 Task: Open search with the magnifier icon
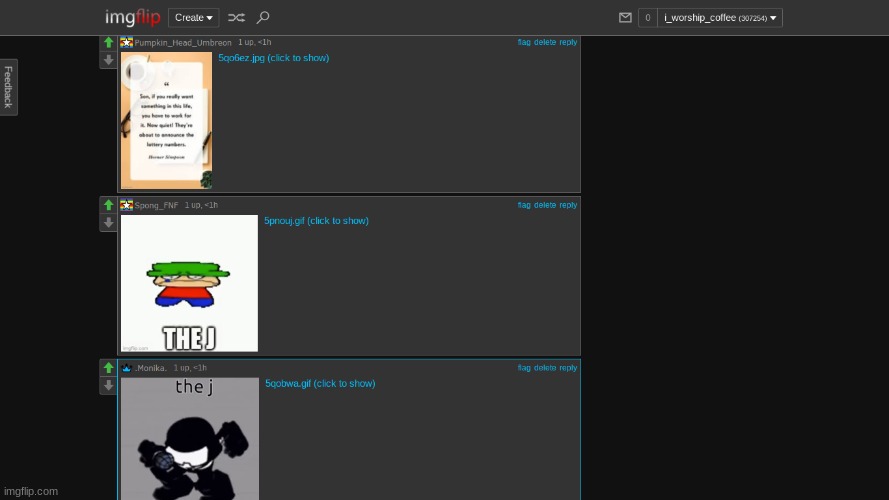263,17
